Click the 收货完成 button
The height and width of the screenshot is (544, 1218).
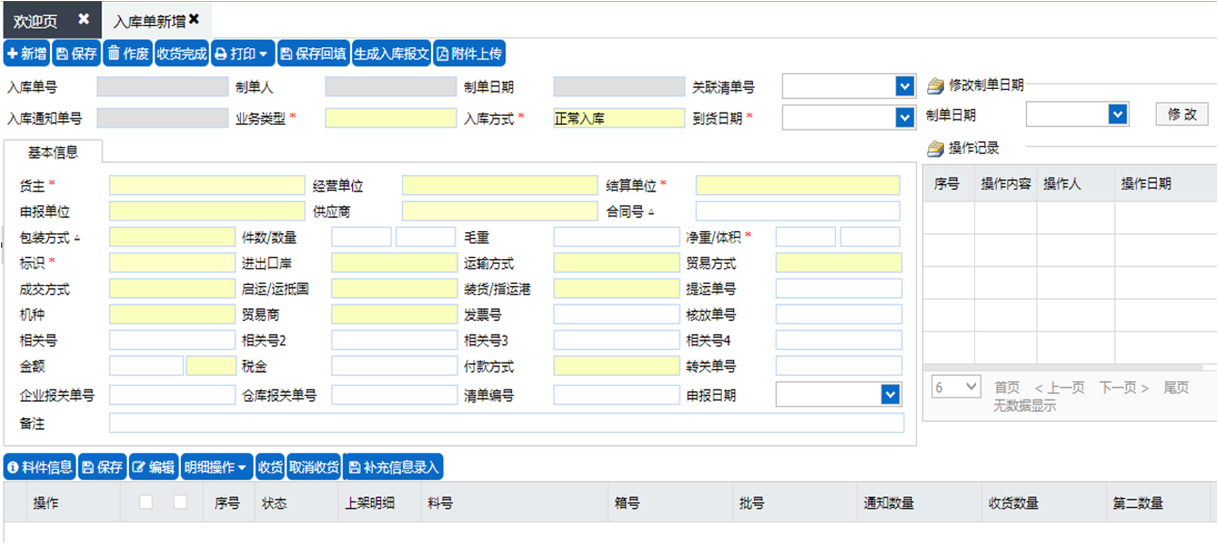pyautogui.click(x=181, y=54)
